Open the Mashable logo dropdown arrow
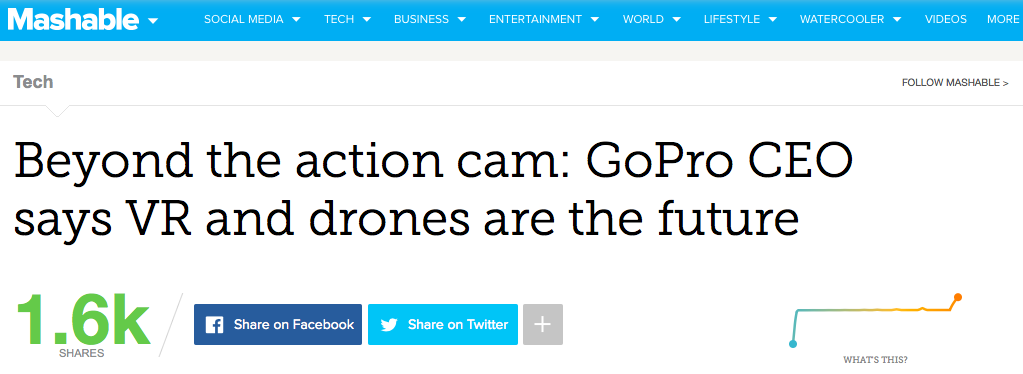Screen dimensions: 1023x374 pyautogui.click(x=153, y=21)
